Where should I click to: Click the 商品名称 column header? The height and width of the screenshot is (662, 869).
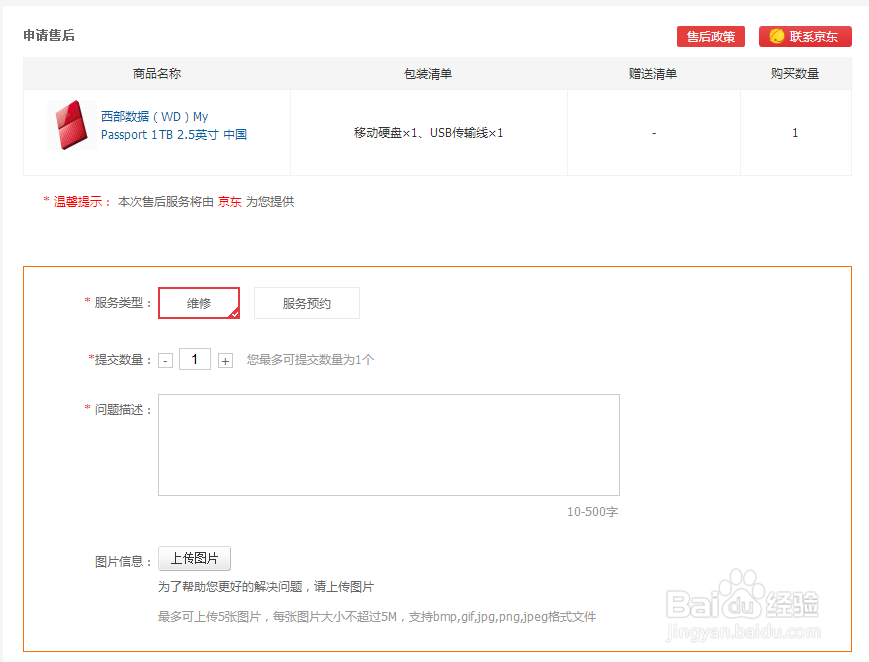[157, 74]
